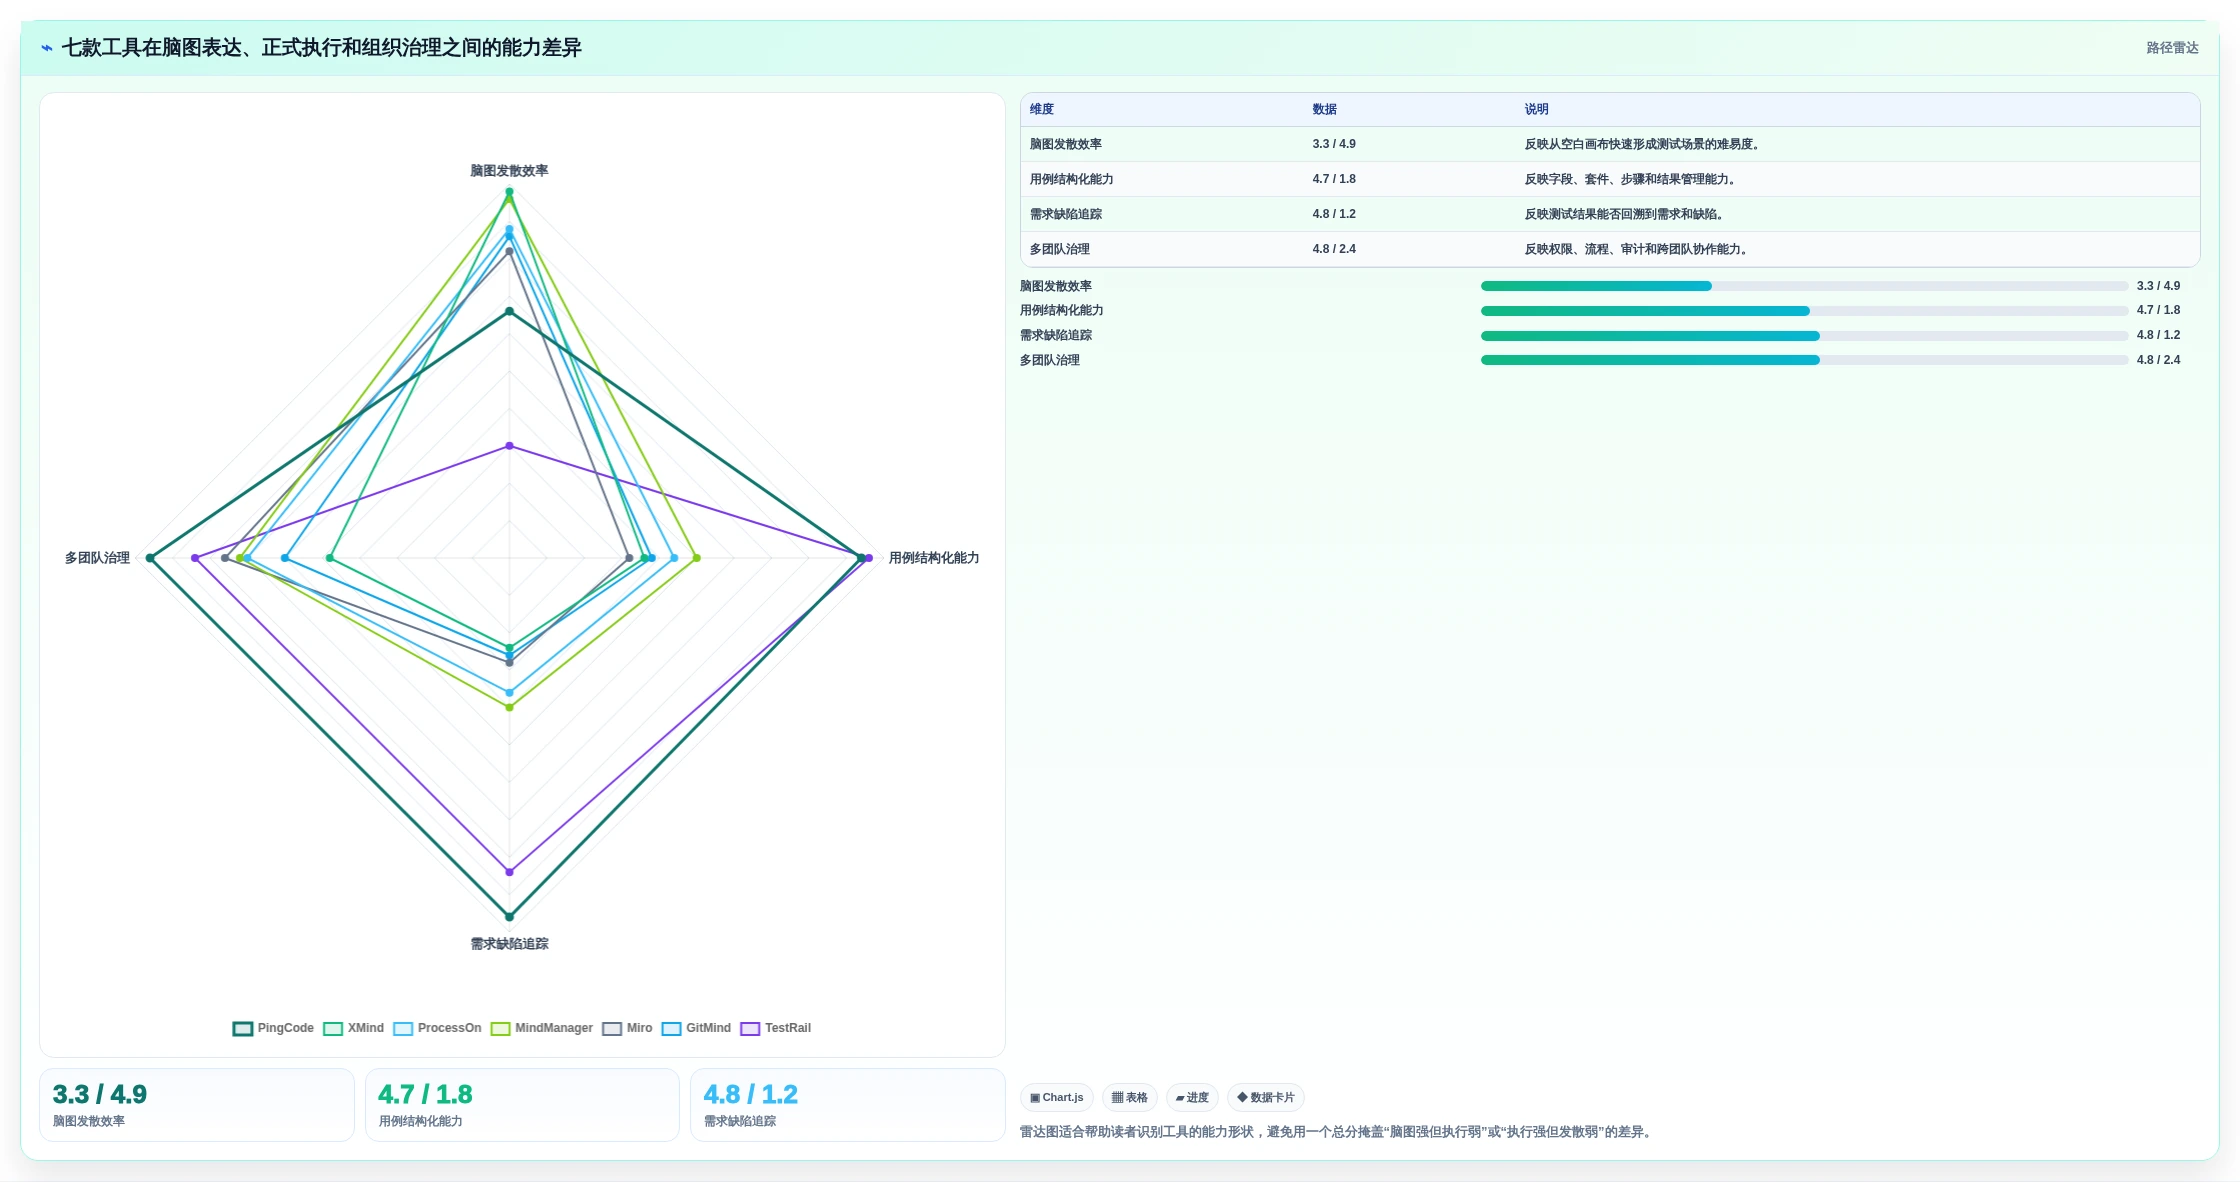Viewport: 2240px width, 1182px height.
Task: Click the 脑图发散效率 radar axis label
Action: pos(509,171)
